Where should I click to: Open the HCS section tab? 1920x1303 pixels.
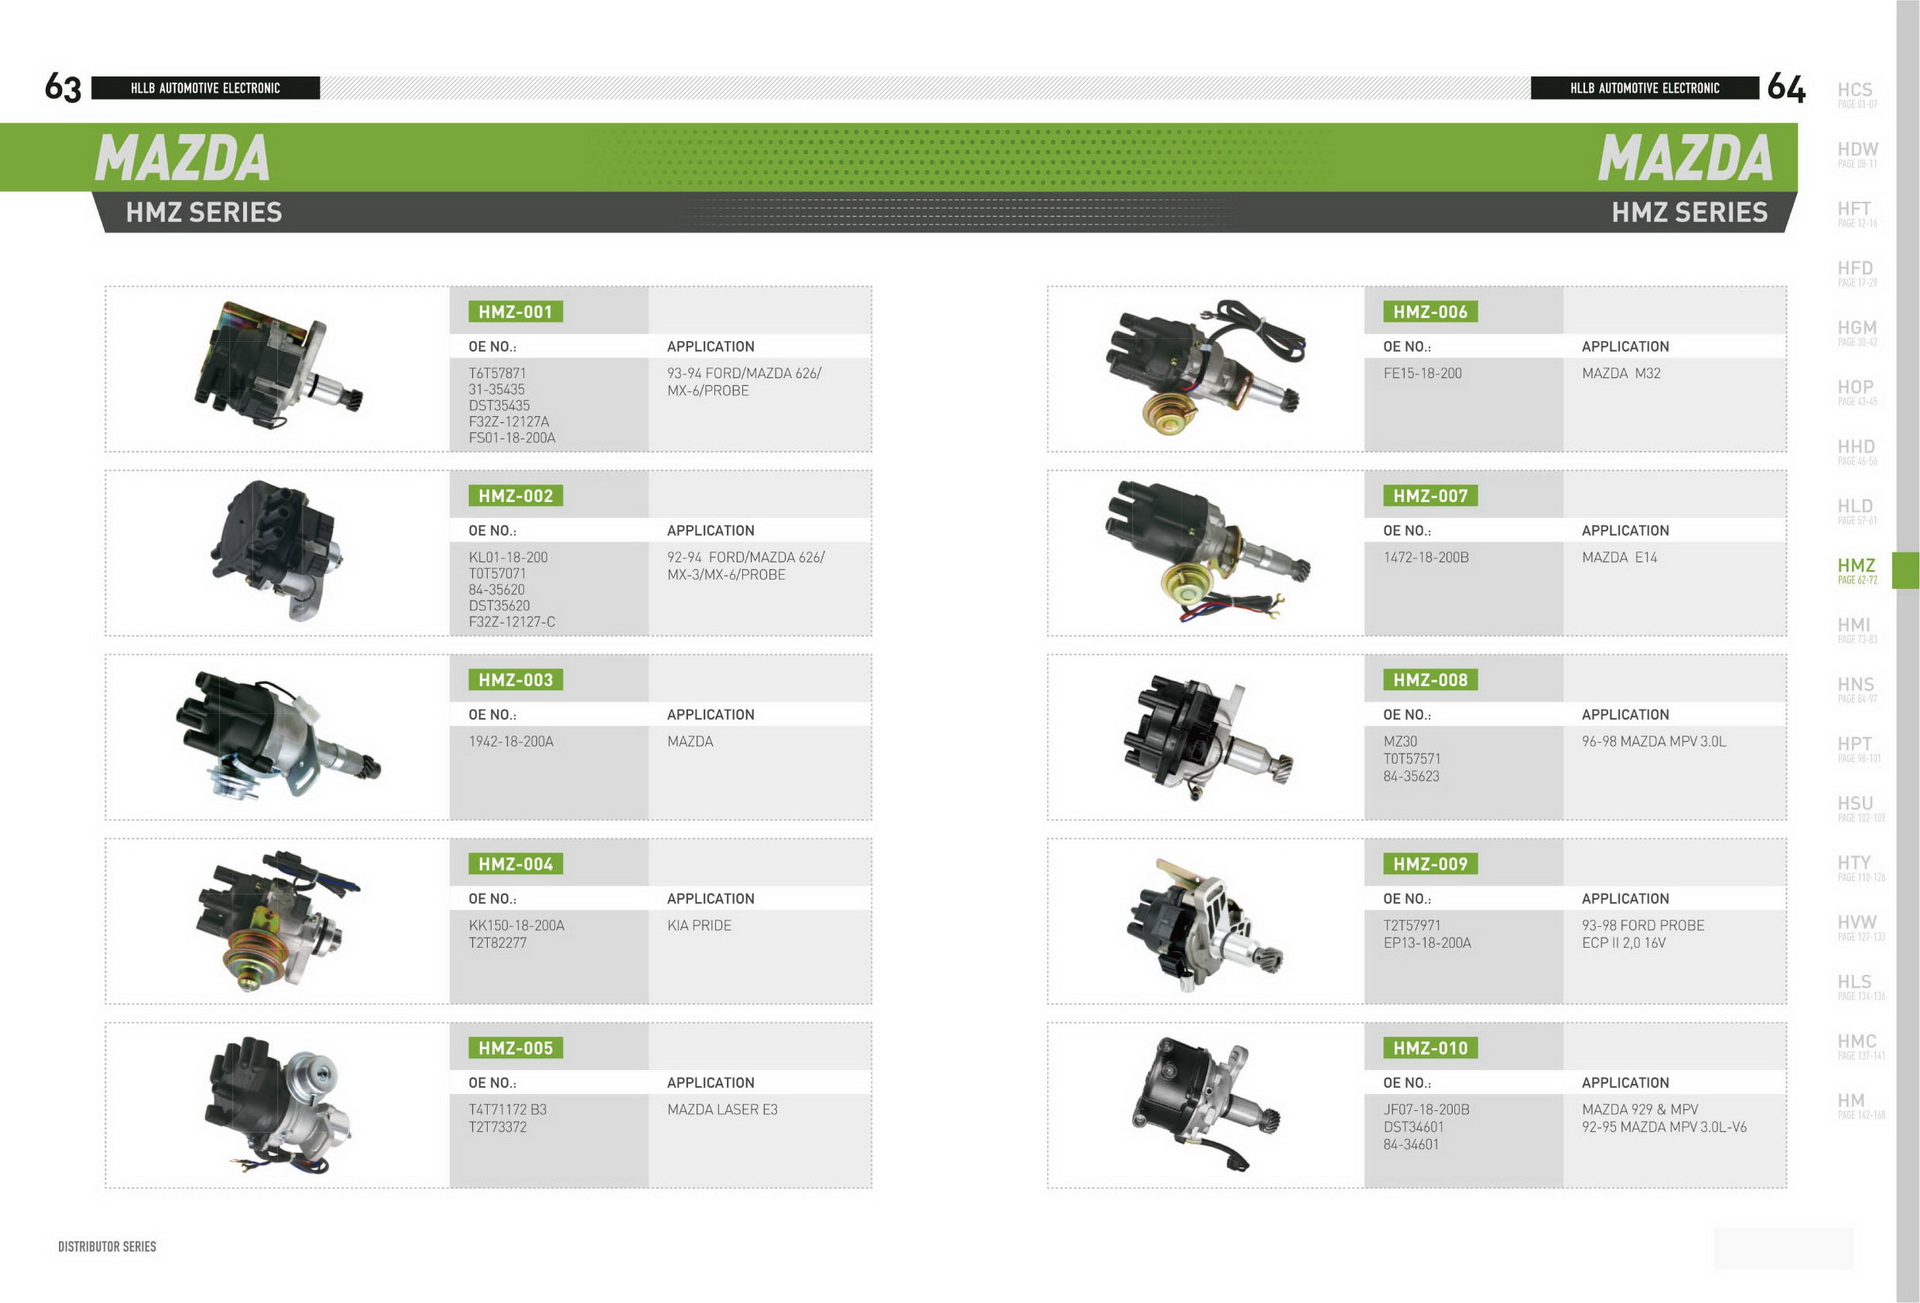1856,94
